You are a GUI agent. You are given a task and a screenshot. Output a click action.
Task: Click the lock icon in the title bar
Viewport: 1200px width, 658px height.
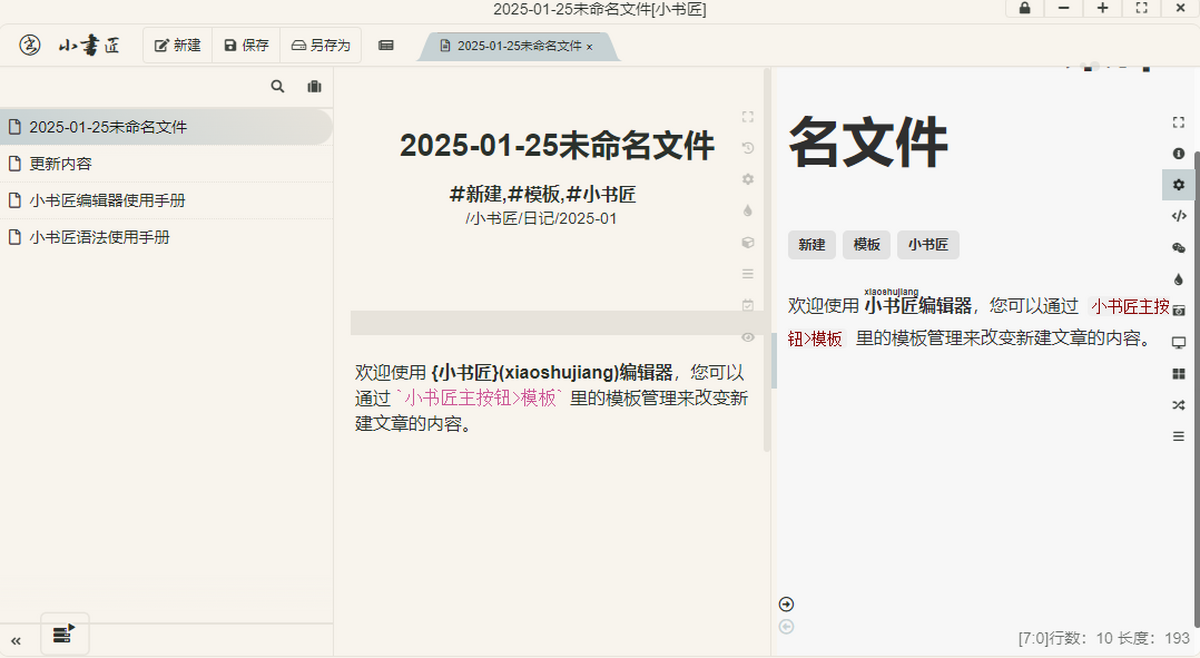click(1025, 8)
